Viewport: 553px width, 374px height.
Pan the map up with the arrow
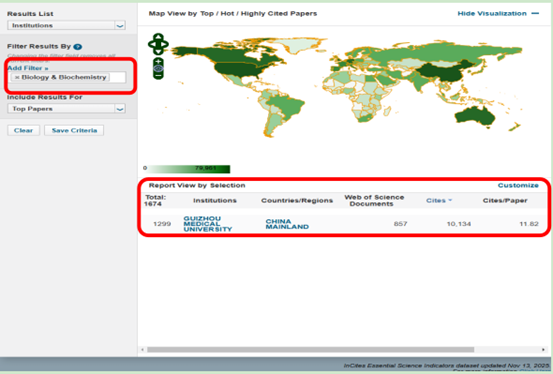(158, 37)
